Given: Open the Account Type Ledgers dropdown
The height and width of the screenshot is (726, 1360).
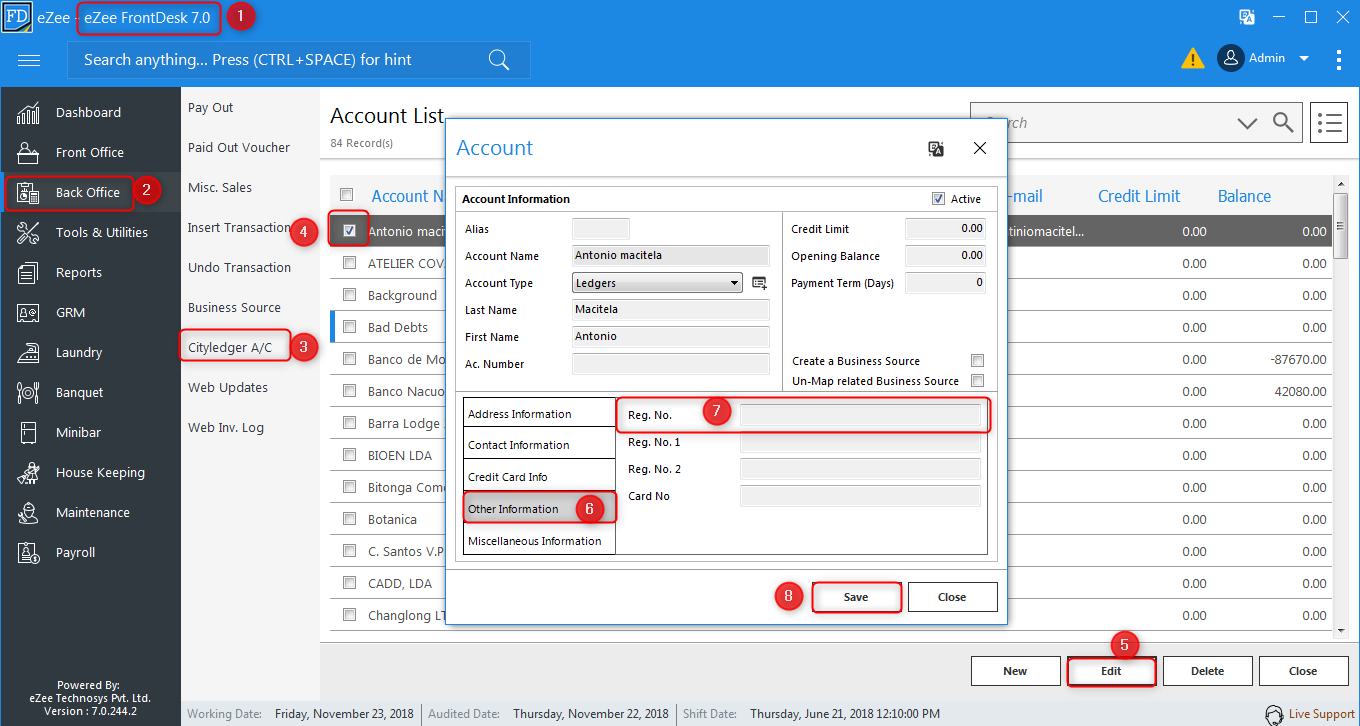Looking at the screenshot, I should [x=658, y=283].
